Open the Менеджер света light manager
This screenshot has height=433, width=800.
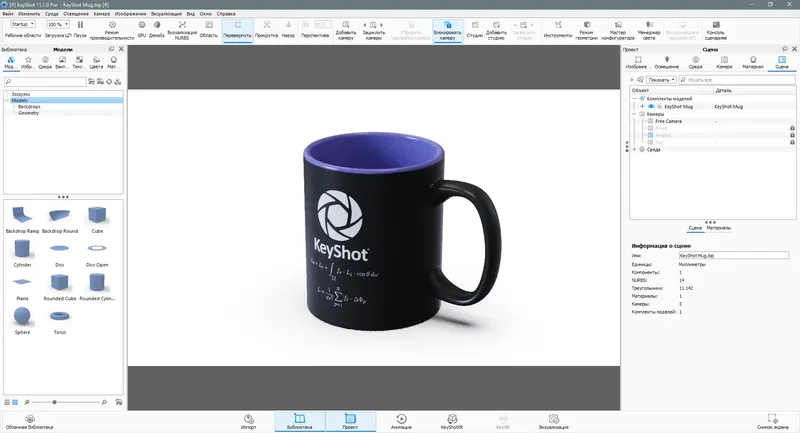[649, 30]
